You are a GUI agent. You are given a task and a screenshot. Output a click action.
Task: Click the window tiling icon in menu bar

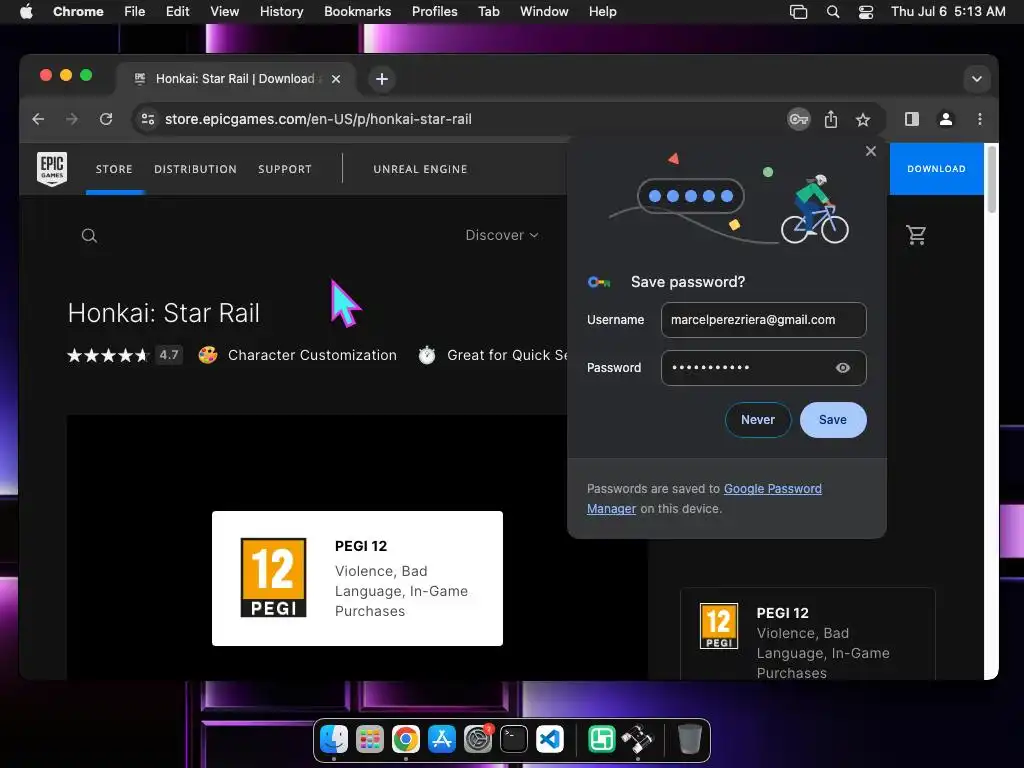(x=798, y=12)
